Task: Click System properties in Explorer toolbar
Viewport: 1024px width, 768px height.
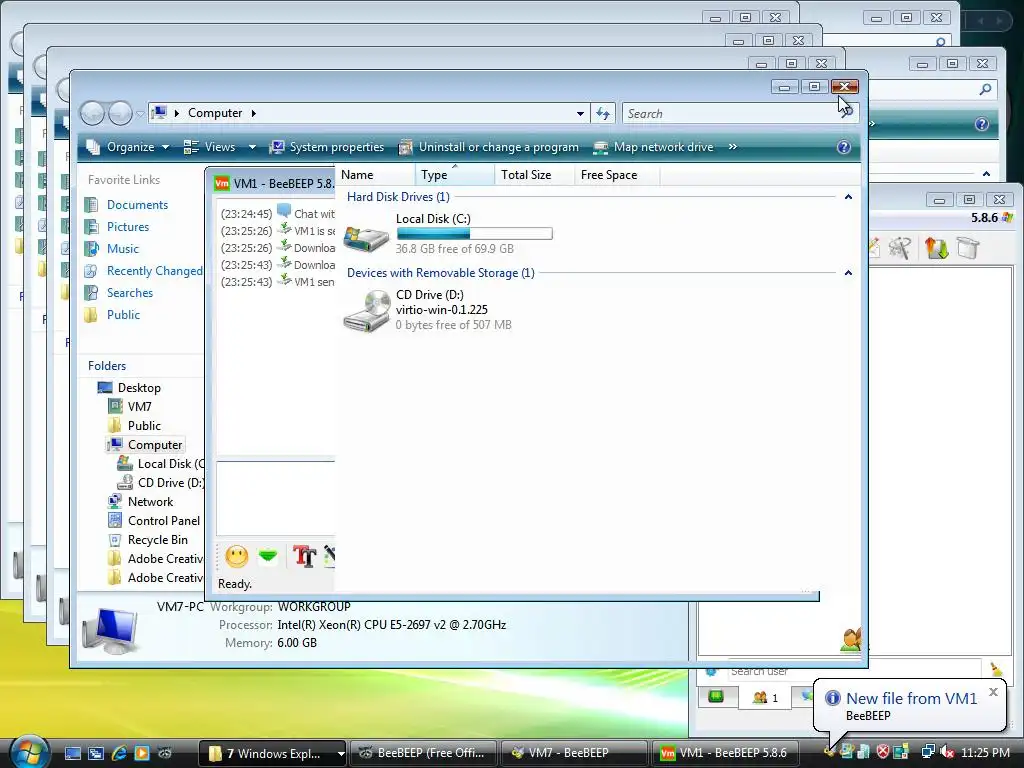Action: [x=327, y=147]
